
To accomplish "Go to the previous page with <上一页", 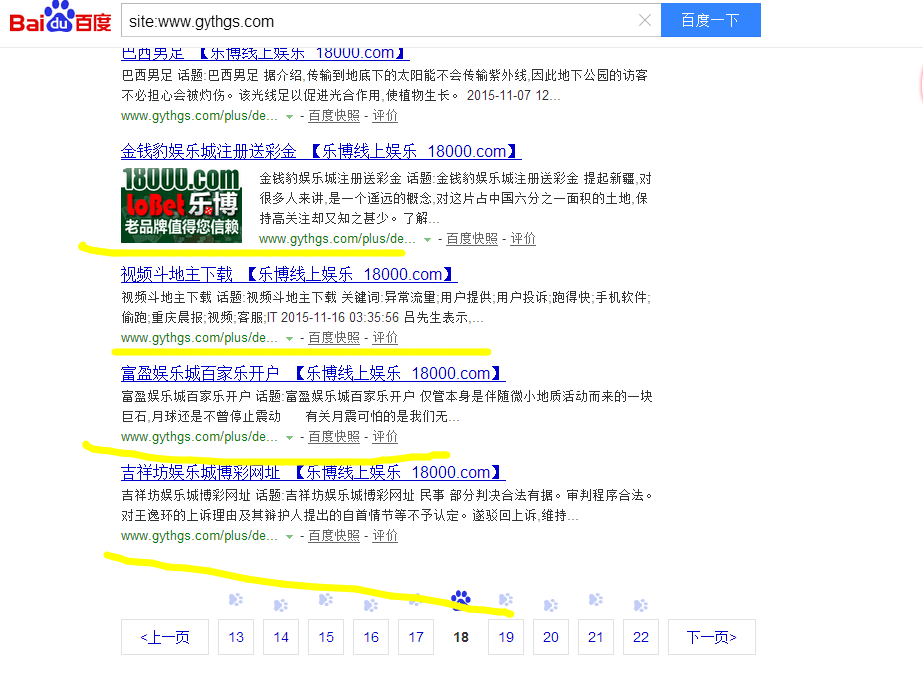I will (165, 637).
